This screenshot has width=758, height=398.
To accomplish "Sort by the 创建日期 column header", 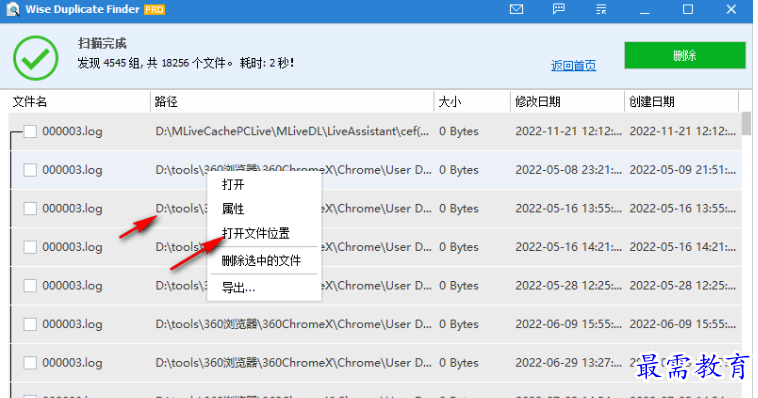I will [682, 102].
